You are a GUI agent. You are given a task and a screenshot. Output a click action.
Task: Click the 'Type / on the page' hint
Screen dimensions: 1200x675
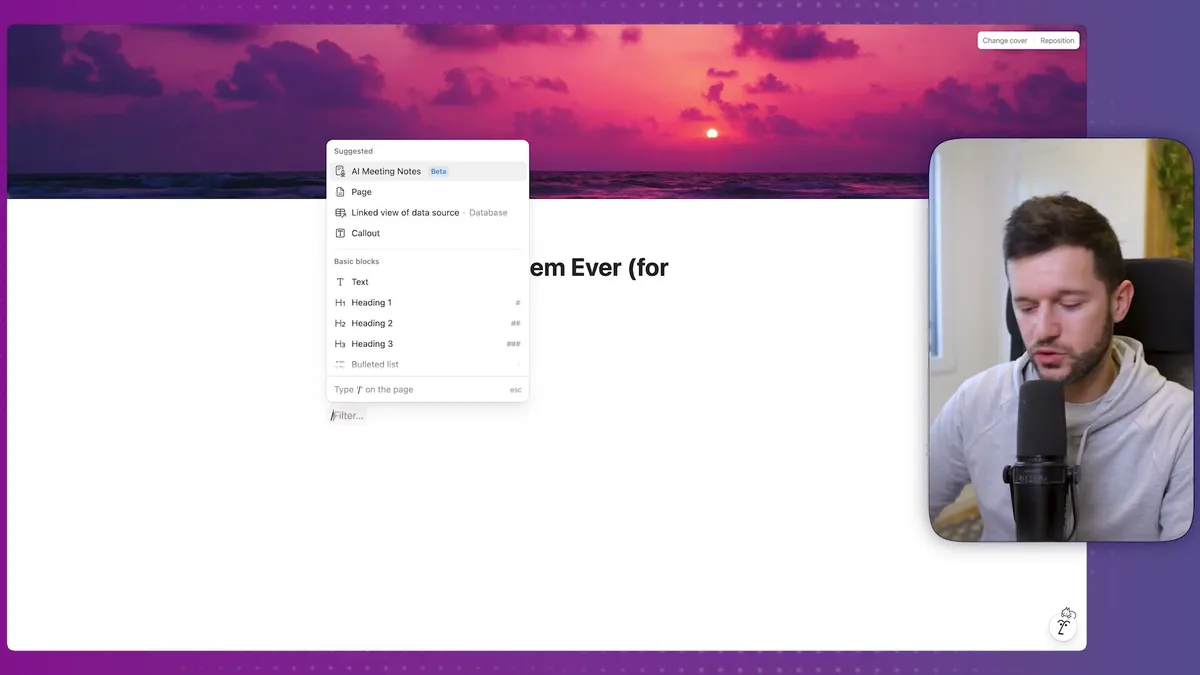pyautogui.click(x=374, y=390)
